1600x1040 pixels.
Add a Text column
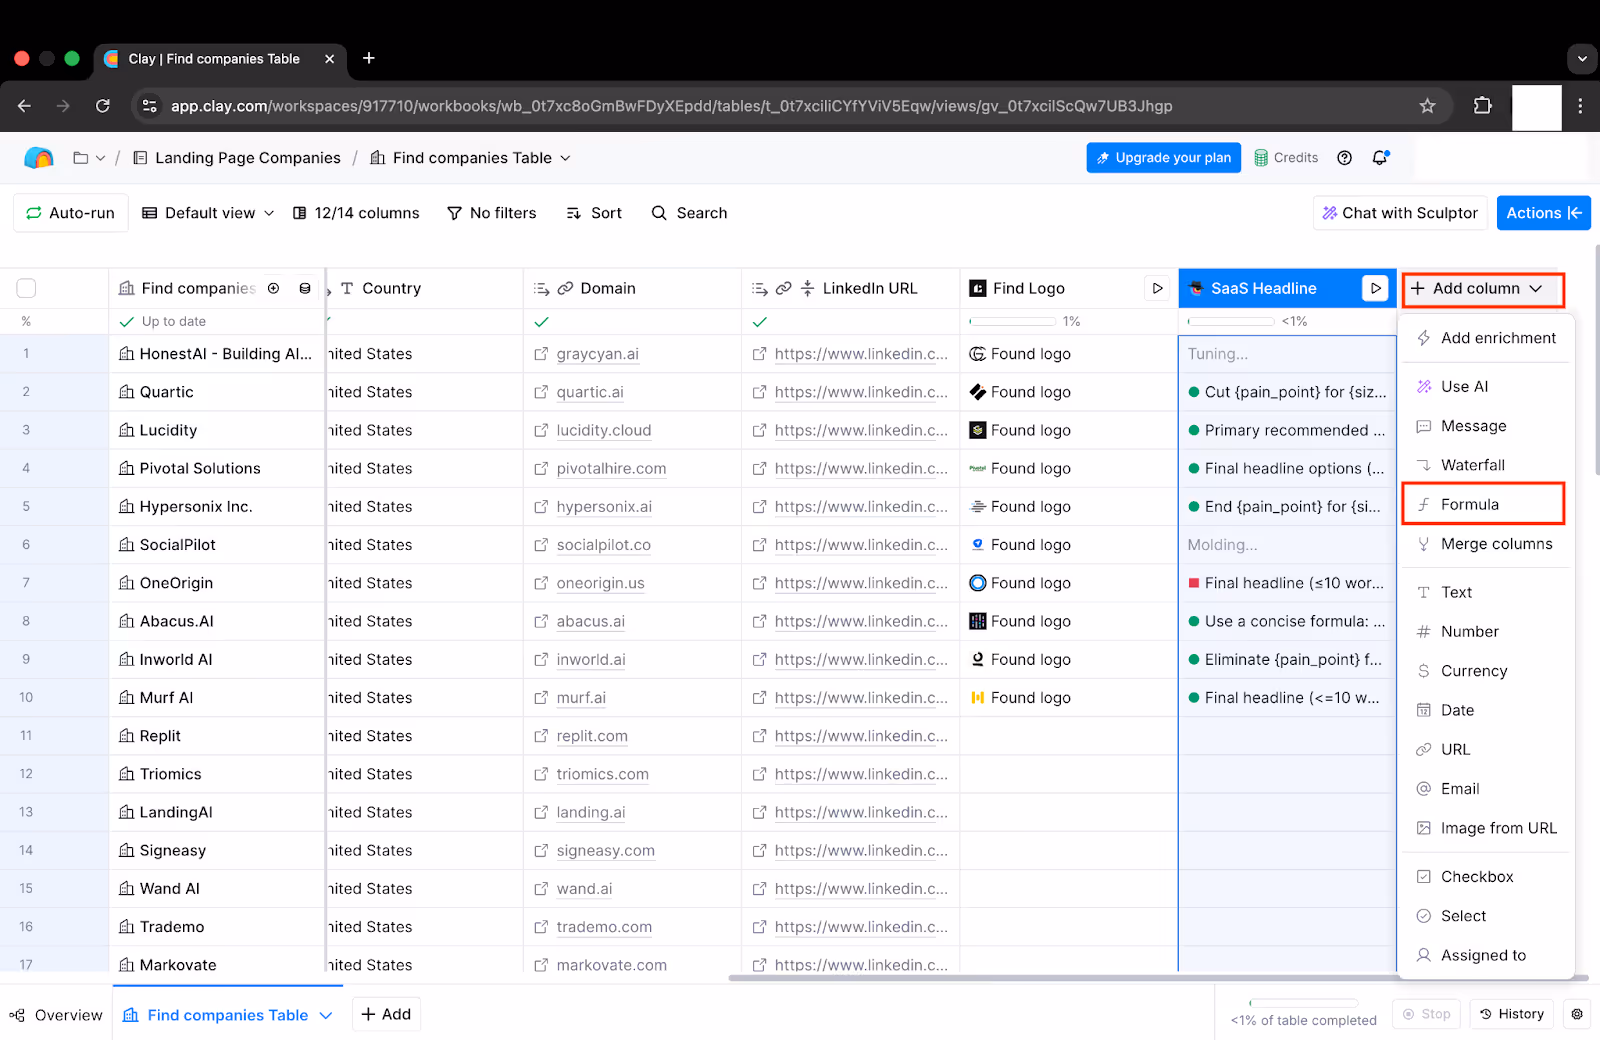(x=1486, y=592)
